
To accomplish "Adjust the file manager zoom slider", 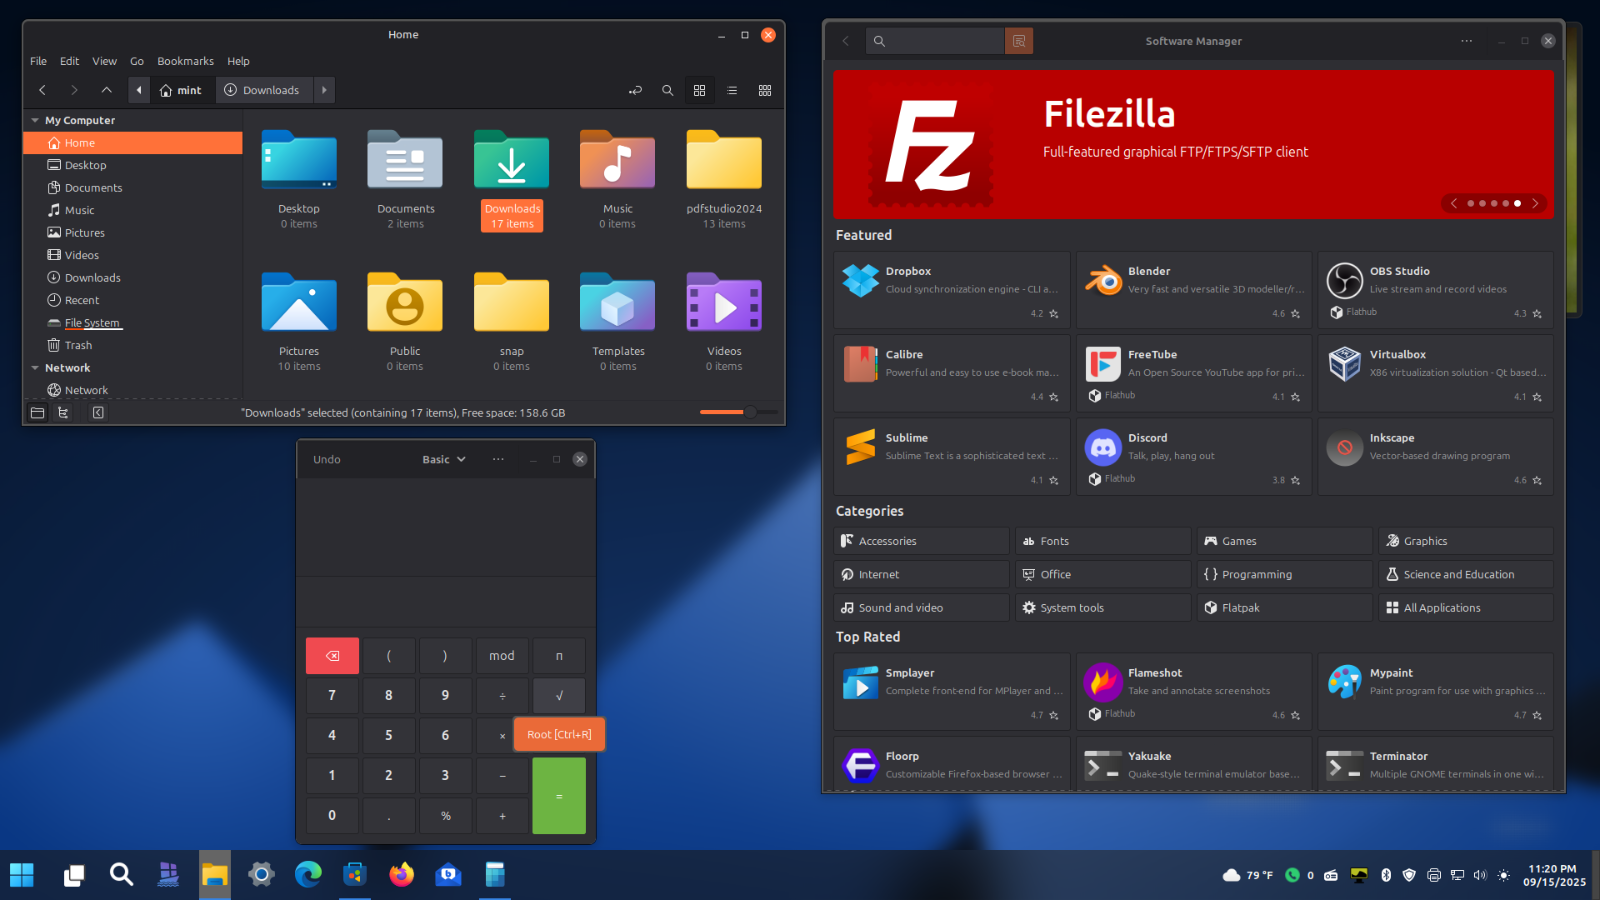I will coord(750,412).
